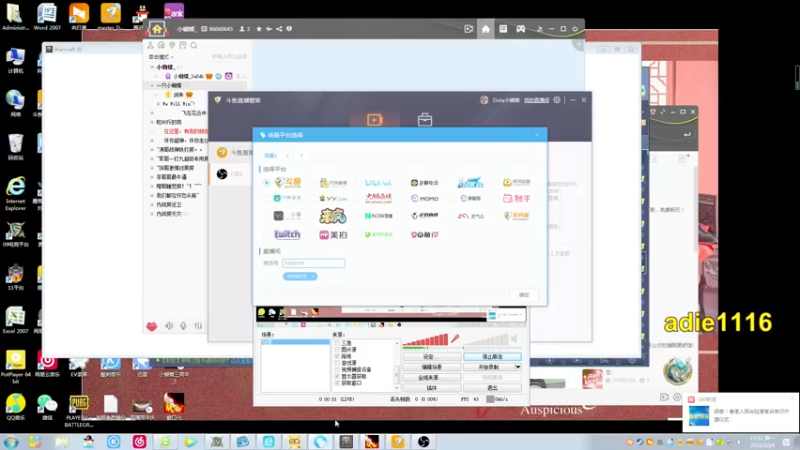Image resolution: width=800 pixels, height=450 pixels.
Task: Select the bilibili platform radio button
Action: [x=359, y=183]
